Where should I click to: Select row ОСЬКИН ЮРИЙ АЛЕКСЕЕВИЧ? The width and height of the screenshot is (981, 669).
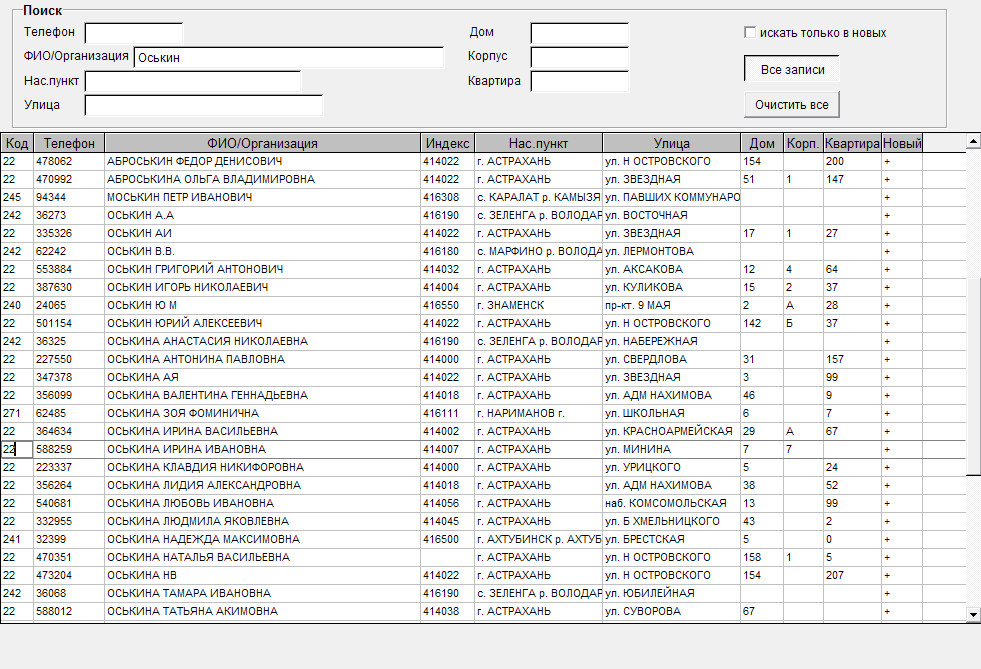tap(483, 324)
